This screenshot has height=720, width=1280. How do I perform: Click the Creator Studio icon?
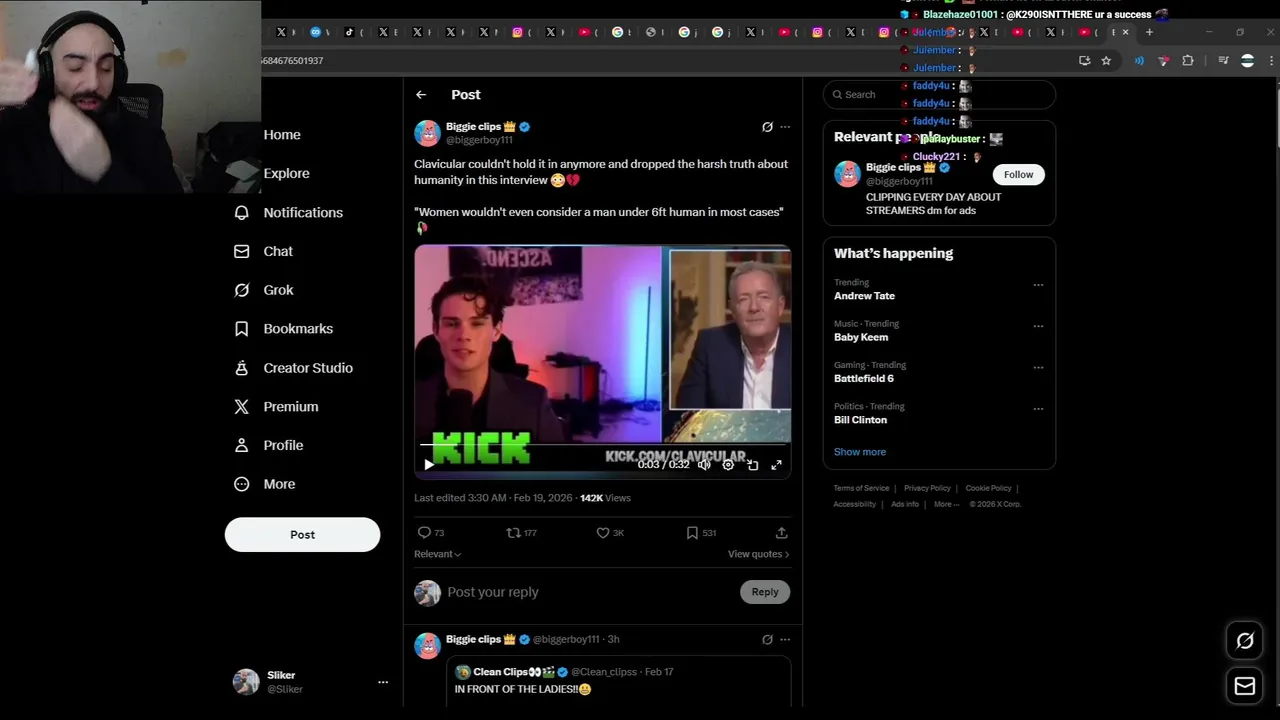[241, 368]
